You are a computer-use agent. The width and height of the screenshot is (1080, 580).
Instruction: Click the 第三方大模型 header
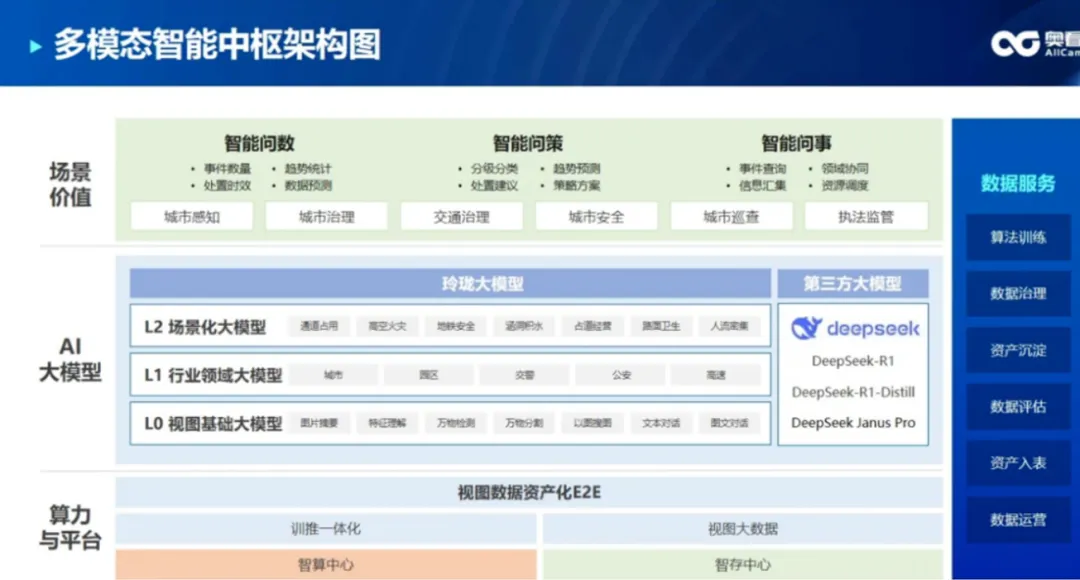pyautogui.click(x=852, y=284)
